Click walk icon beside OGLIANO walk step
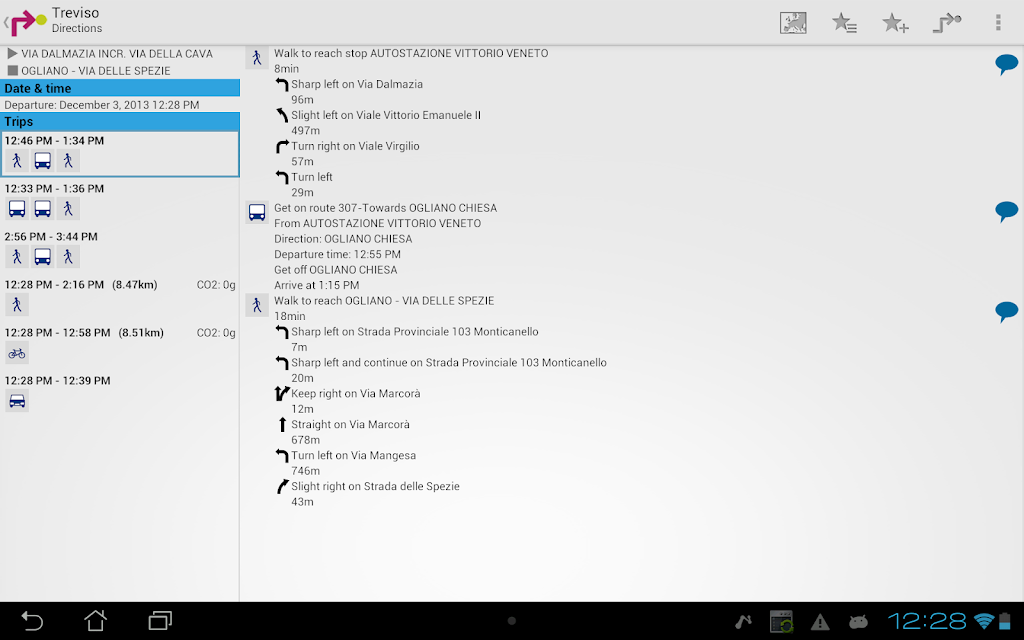This screenshot has height=640, width=1024. click(257, 305)
